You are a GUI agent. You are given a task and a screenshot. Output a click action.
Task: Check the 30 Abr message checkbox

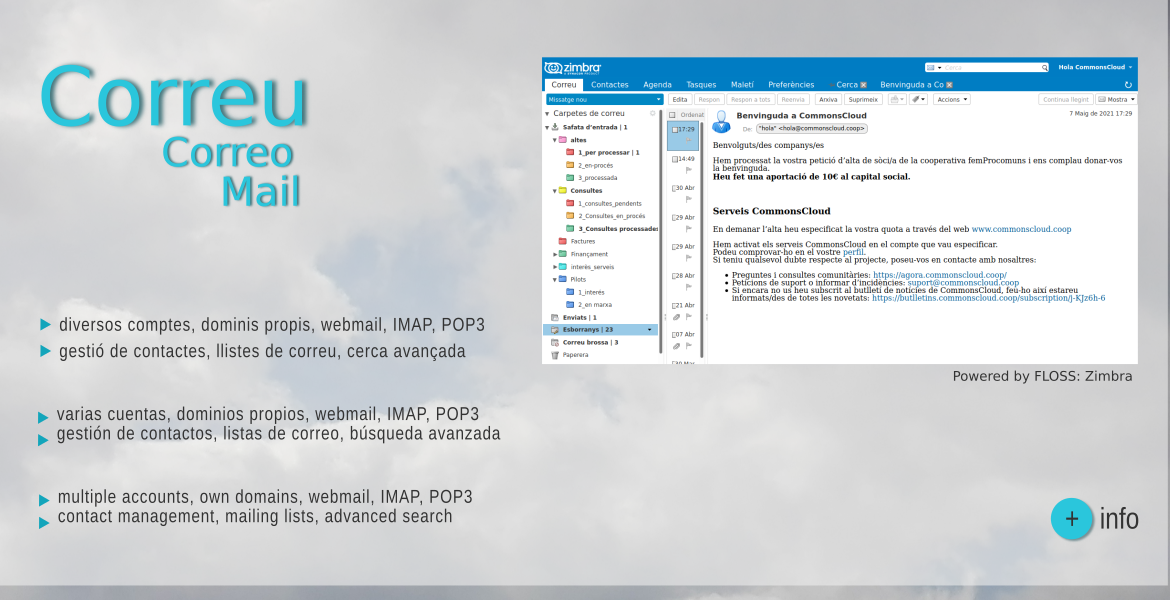(x=675, y=188)
